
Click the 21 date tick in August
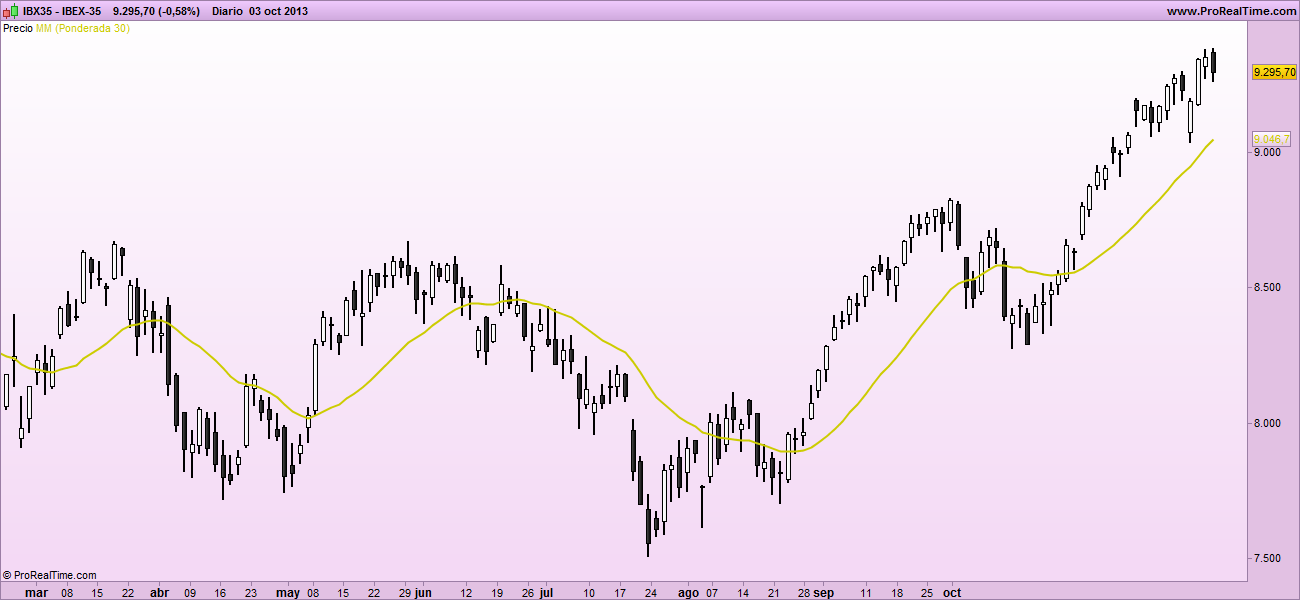pos(773,592)
